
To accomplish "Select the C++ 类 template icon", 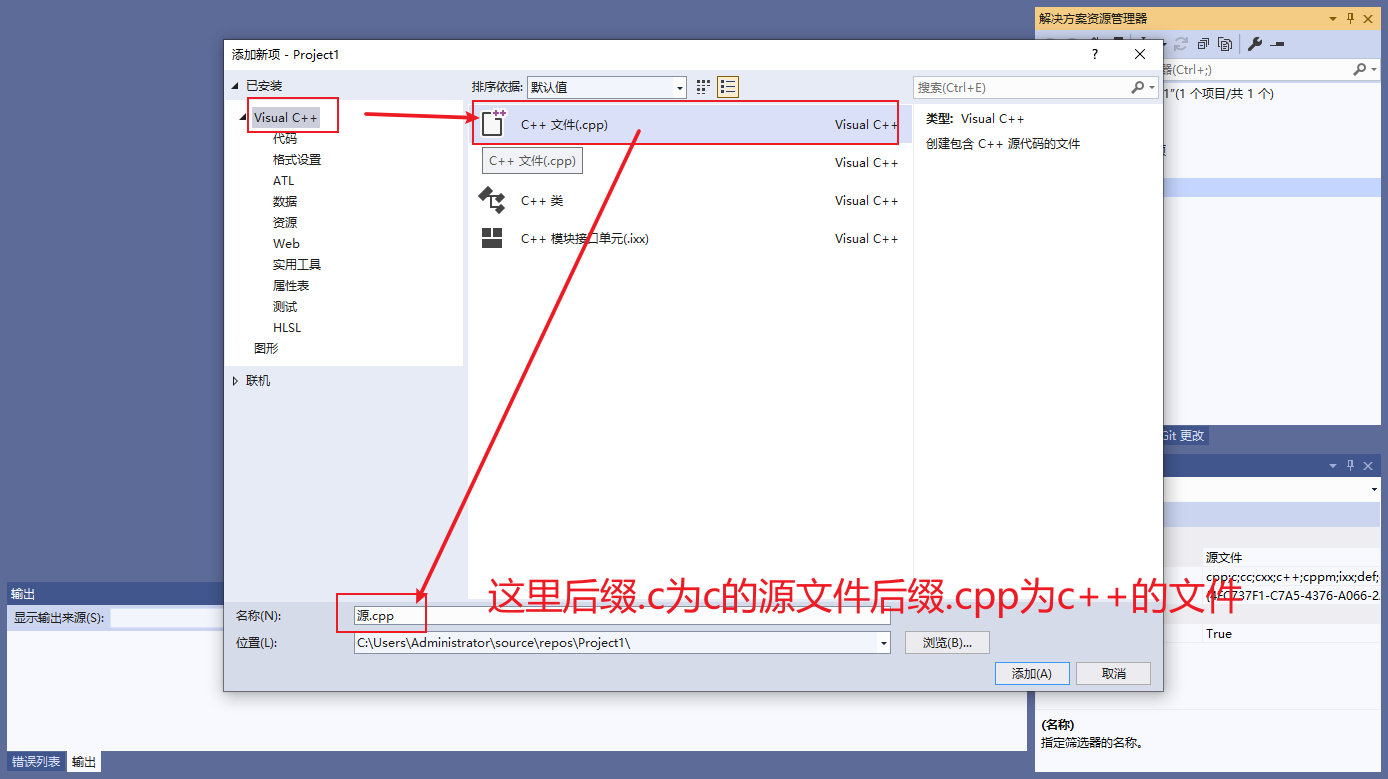I will click(493, 200).
